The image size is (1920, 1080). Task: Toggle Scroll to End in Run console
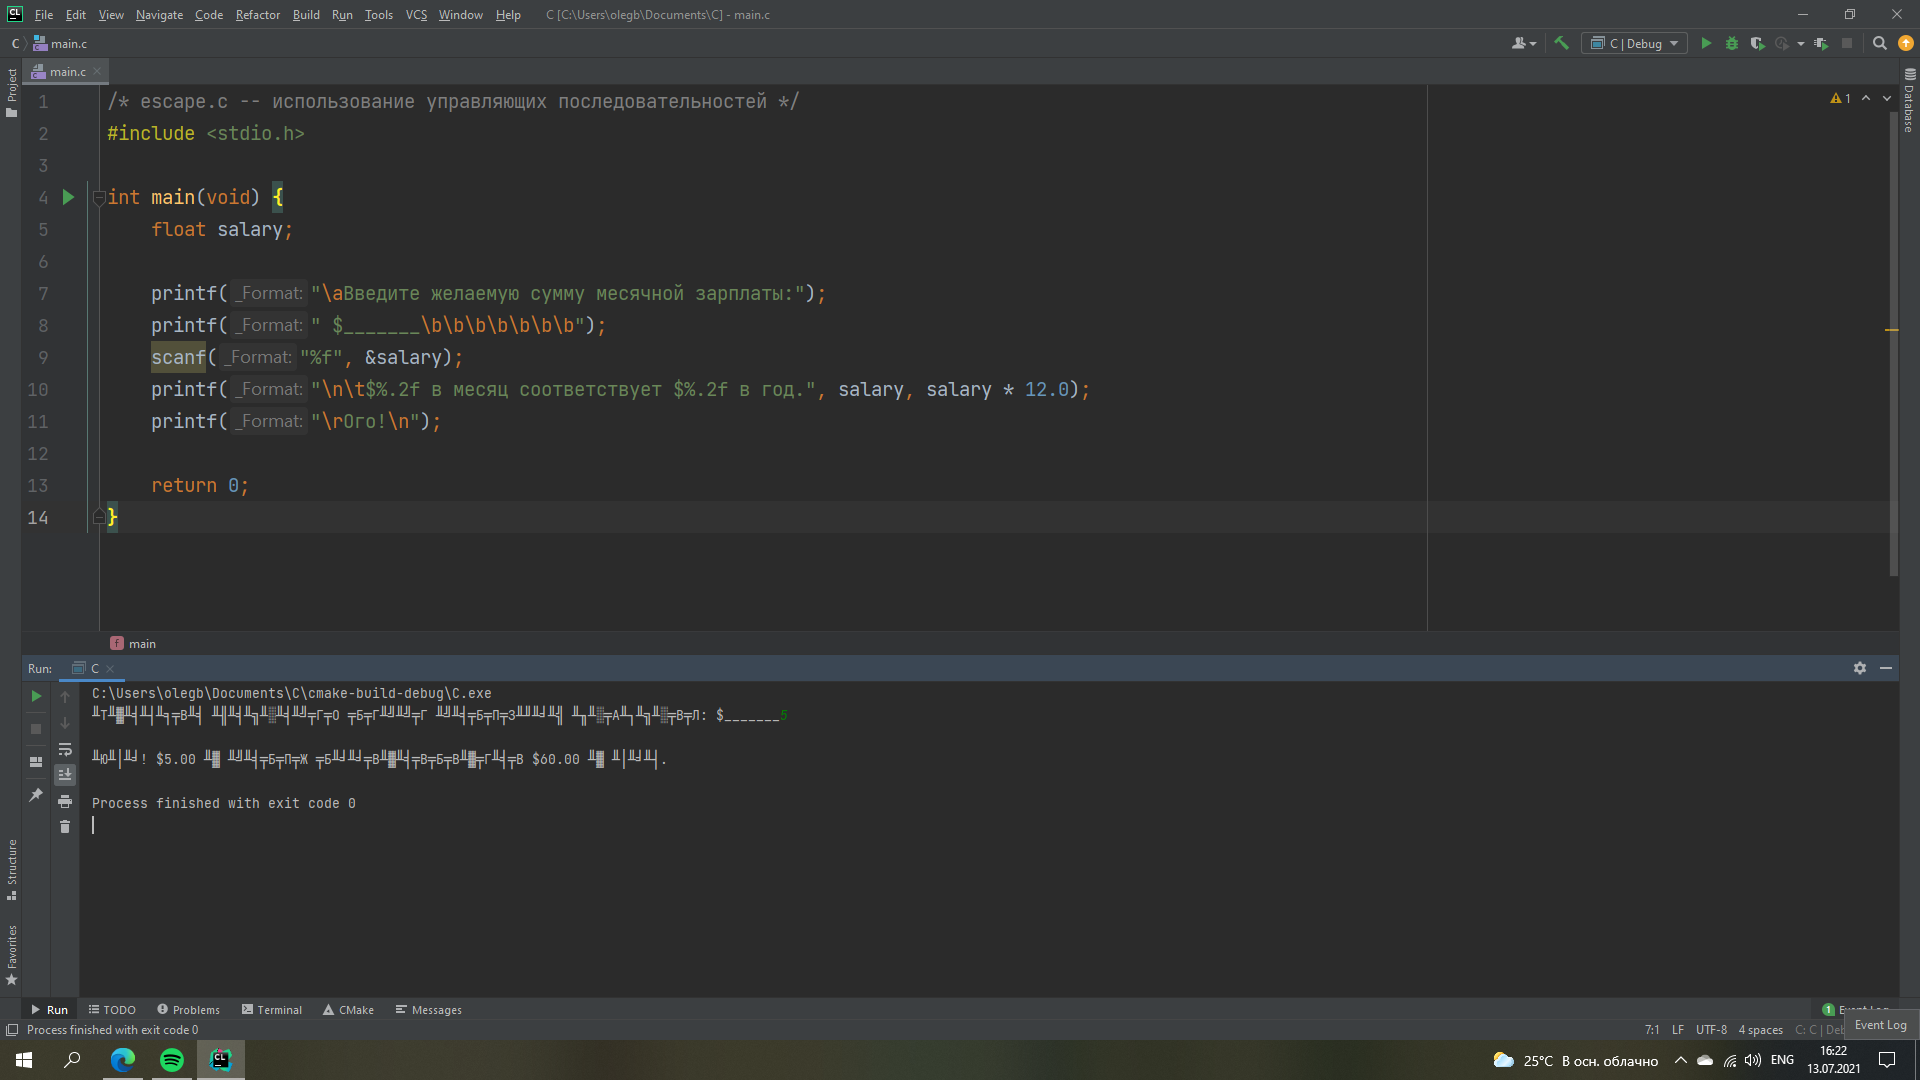tap(65, 775)
